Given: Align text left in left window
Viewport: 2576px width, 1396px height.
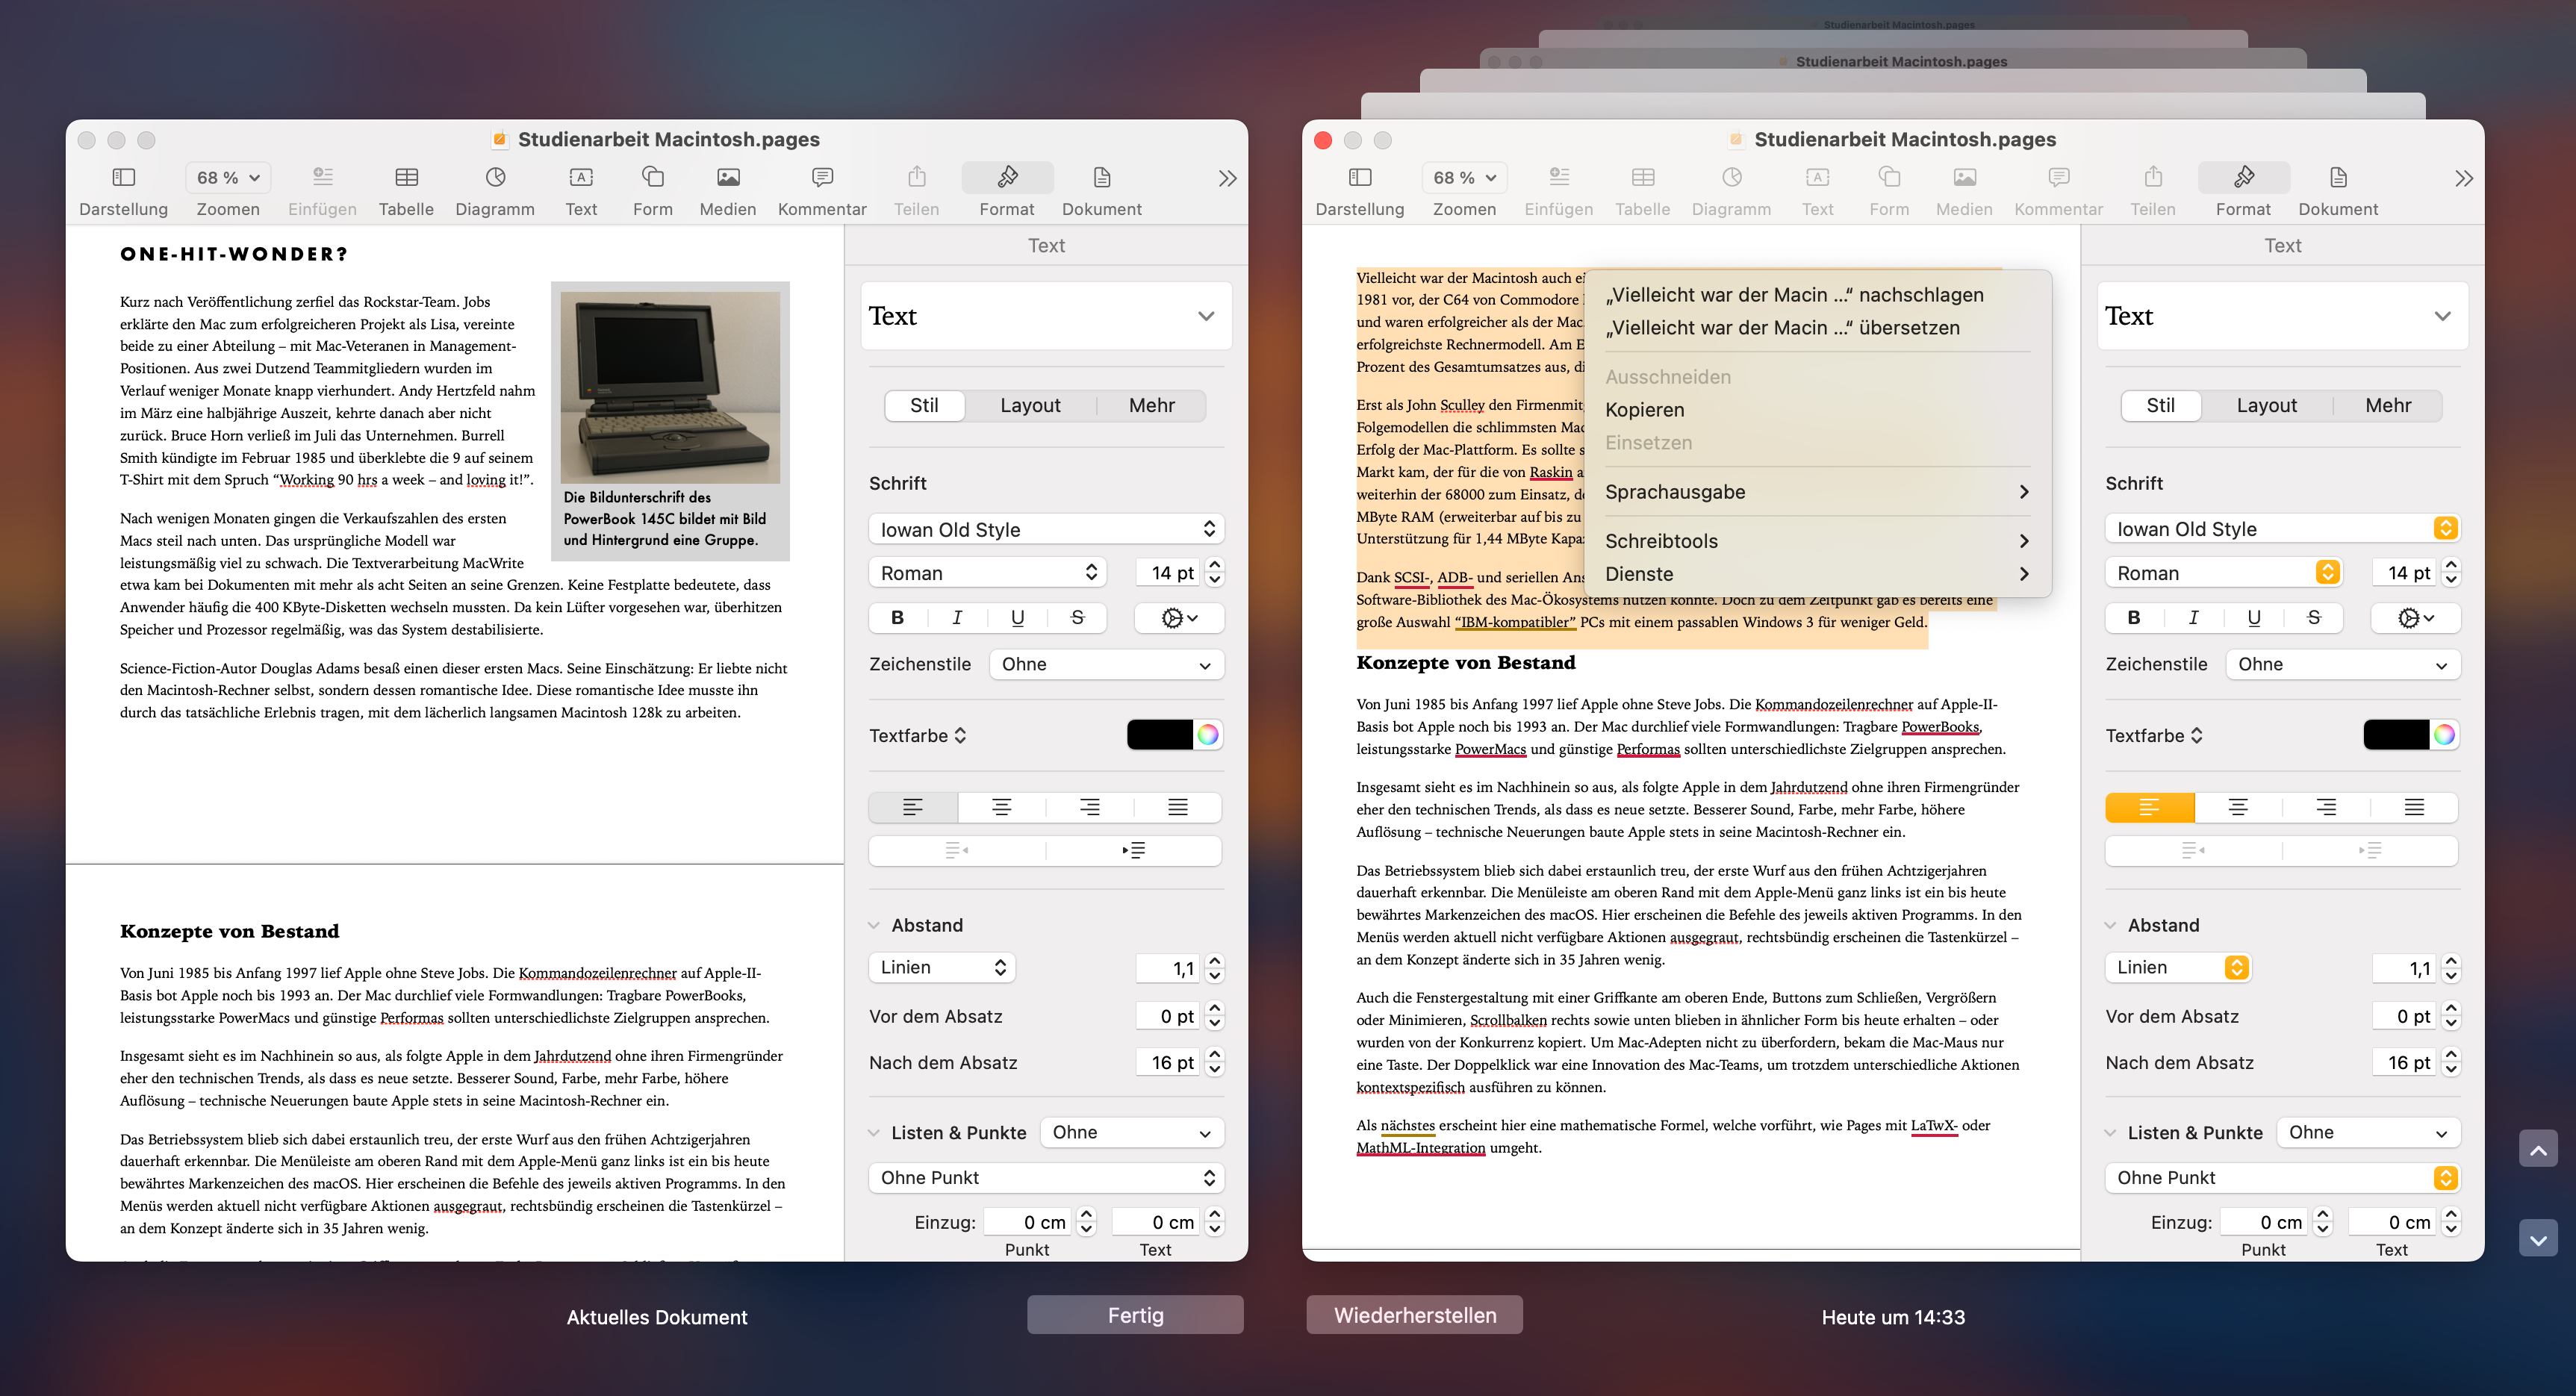Looking at the screenshot, I should tap(913, 807).
